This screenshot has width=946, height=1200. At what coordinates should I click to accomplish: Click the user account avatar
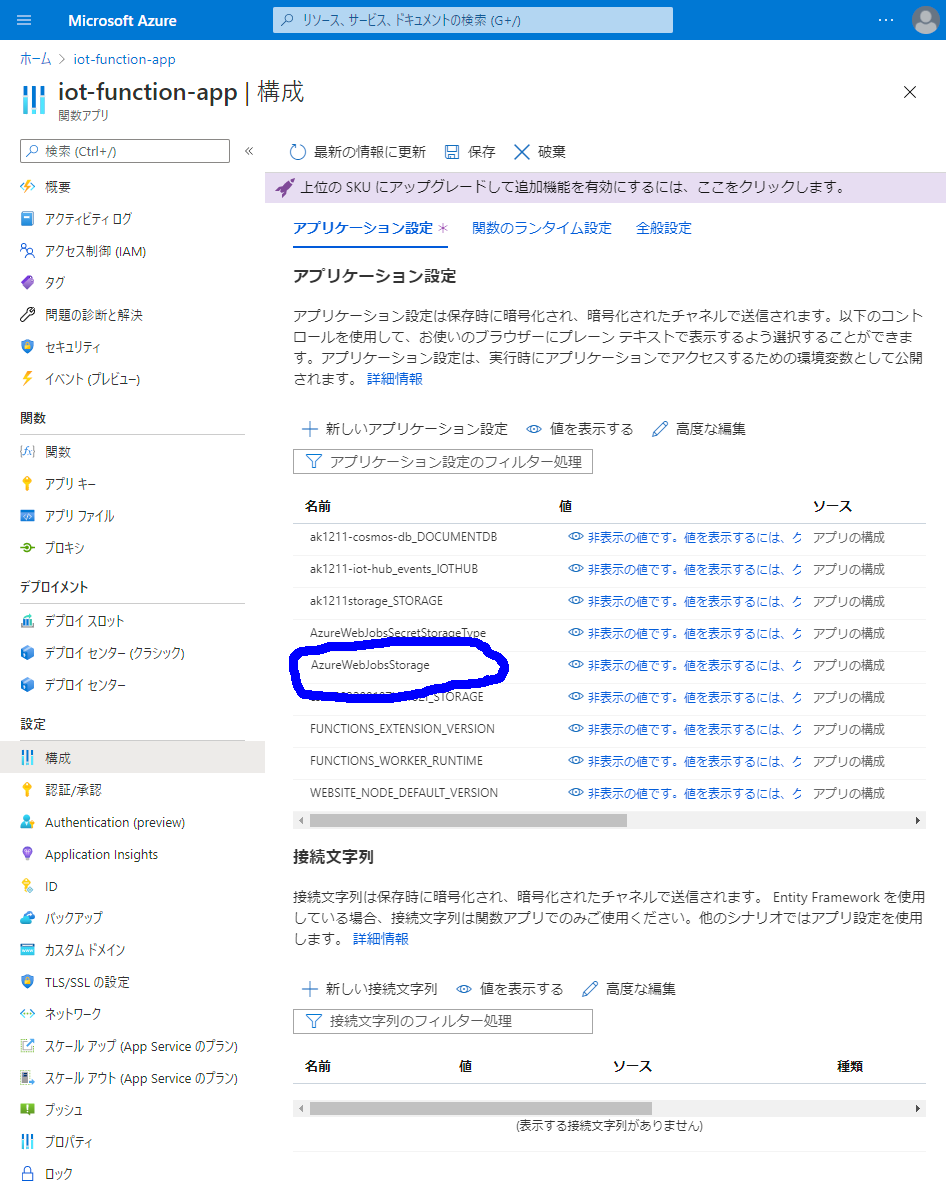coord(925,20)
